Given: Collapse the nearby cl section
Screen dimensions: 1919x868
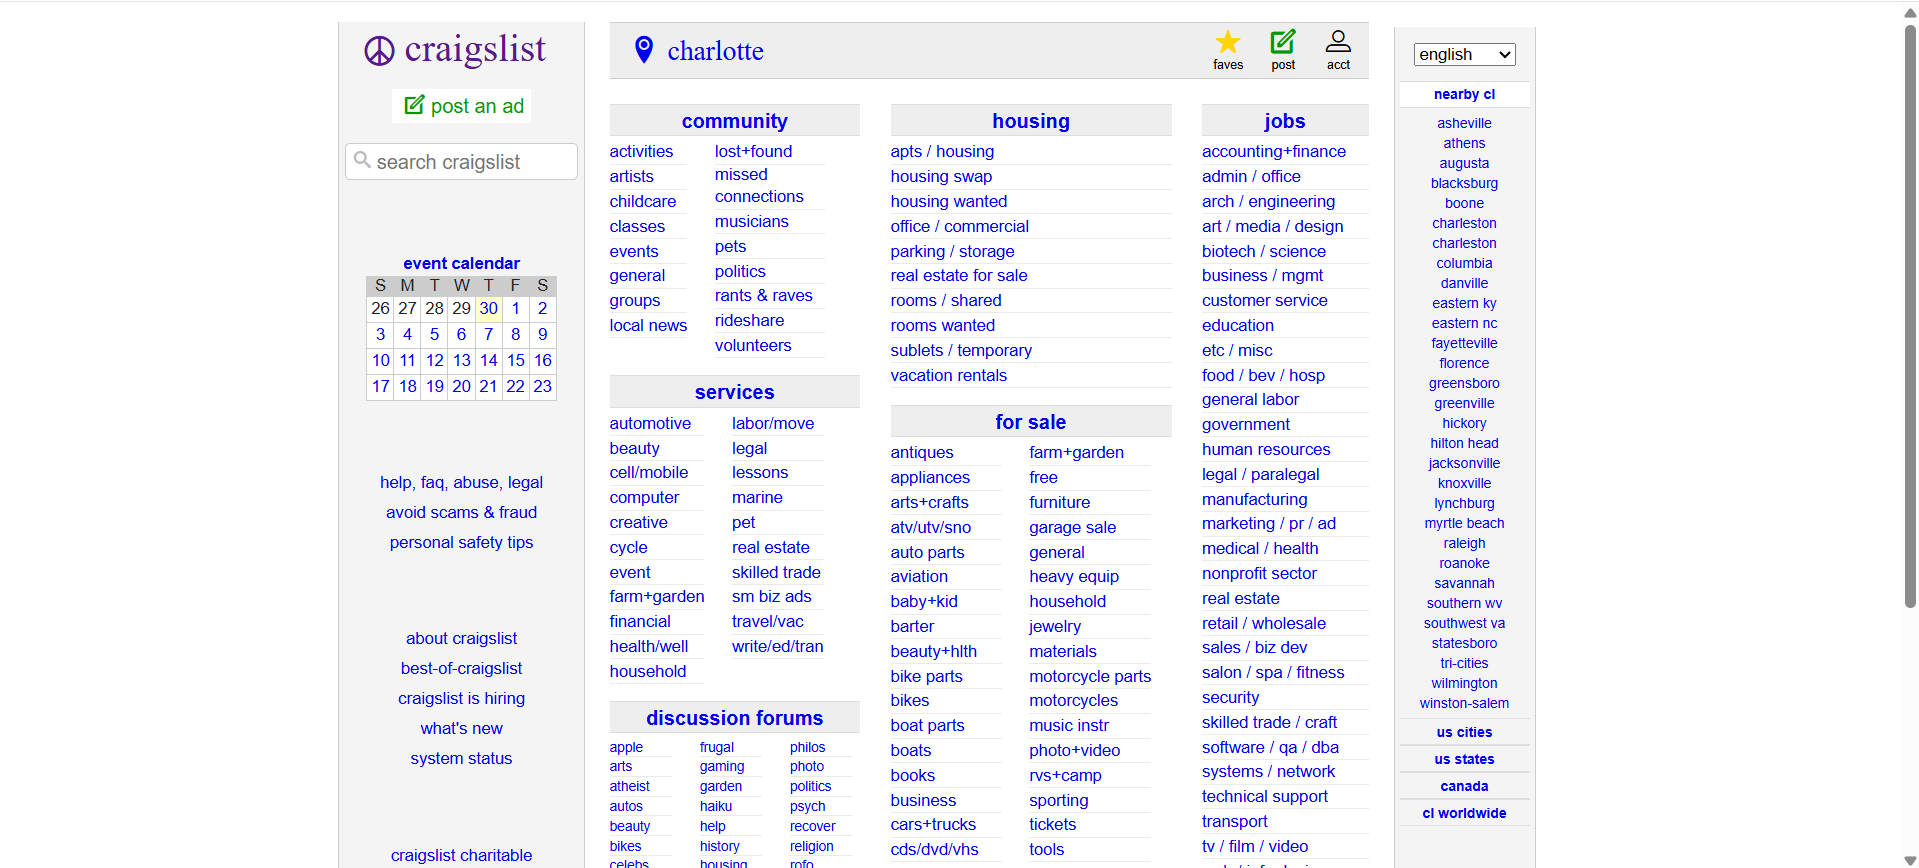Looking at the screenshot, I should click(1464, 94).
